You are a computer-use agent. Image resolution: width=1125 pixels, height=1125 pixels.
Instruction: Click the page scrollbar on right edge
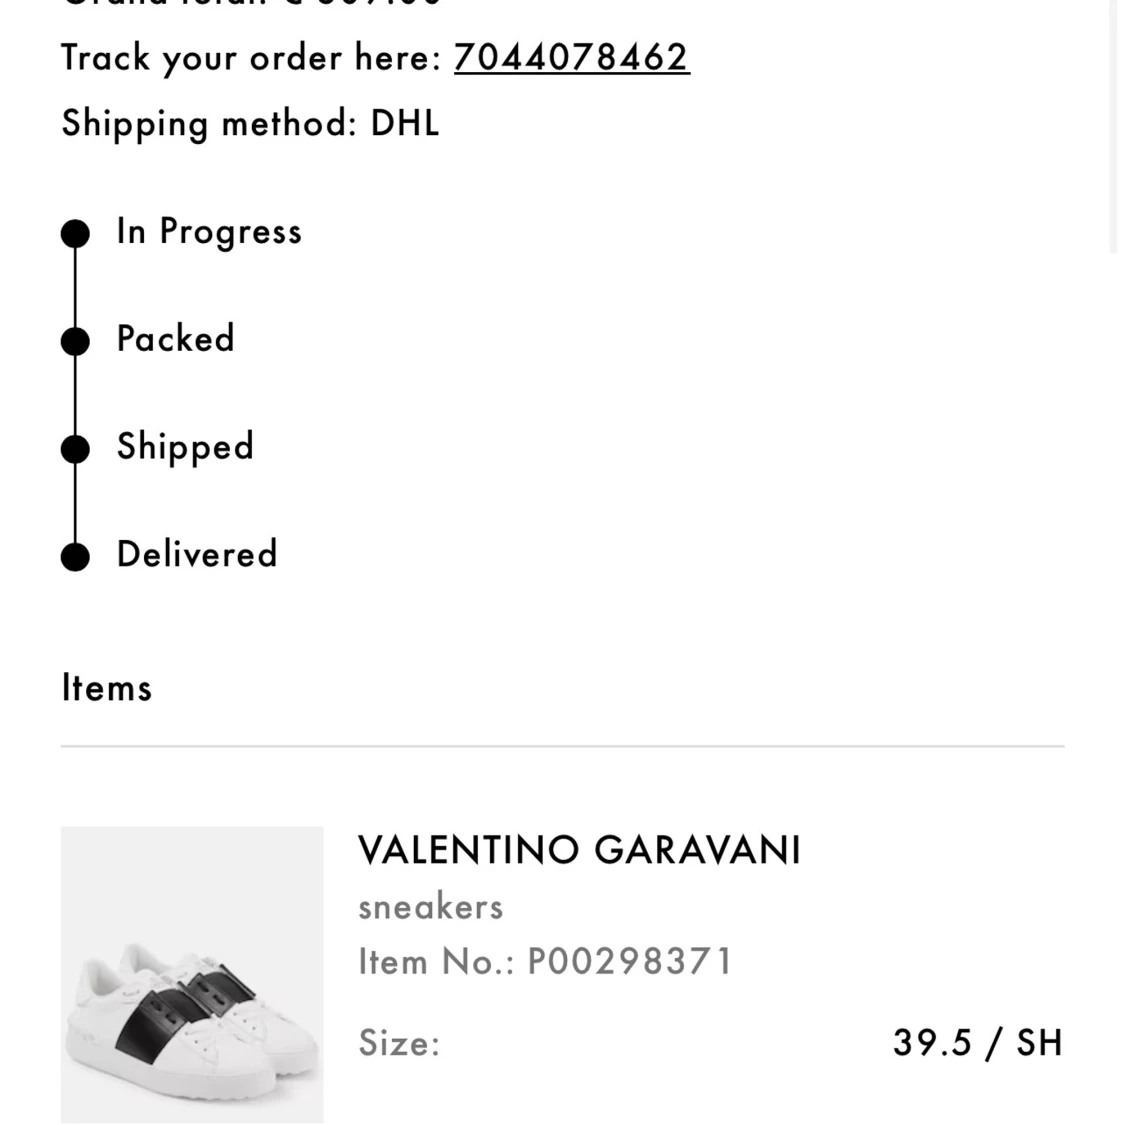click(x=1113, y=126)
